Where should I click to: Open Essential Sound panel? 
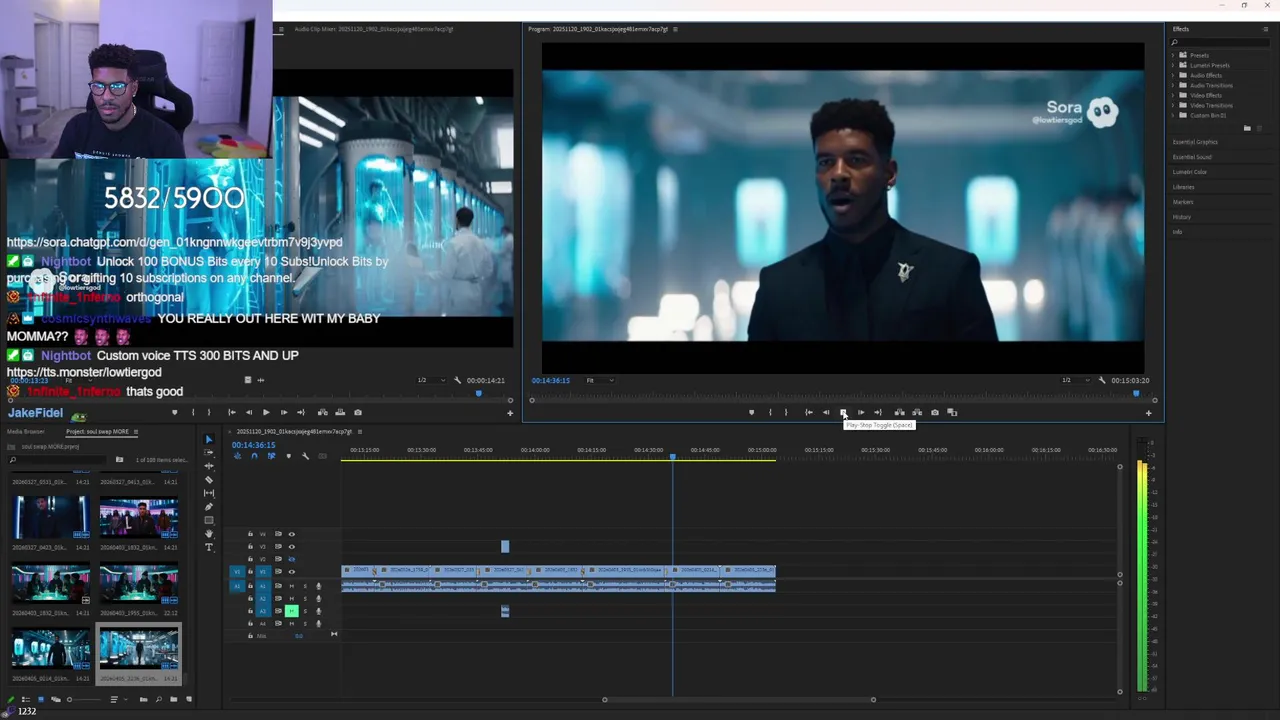[1192, 157]
